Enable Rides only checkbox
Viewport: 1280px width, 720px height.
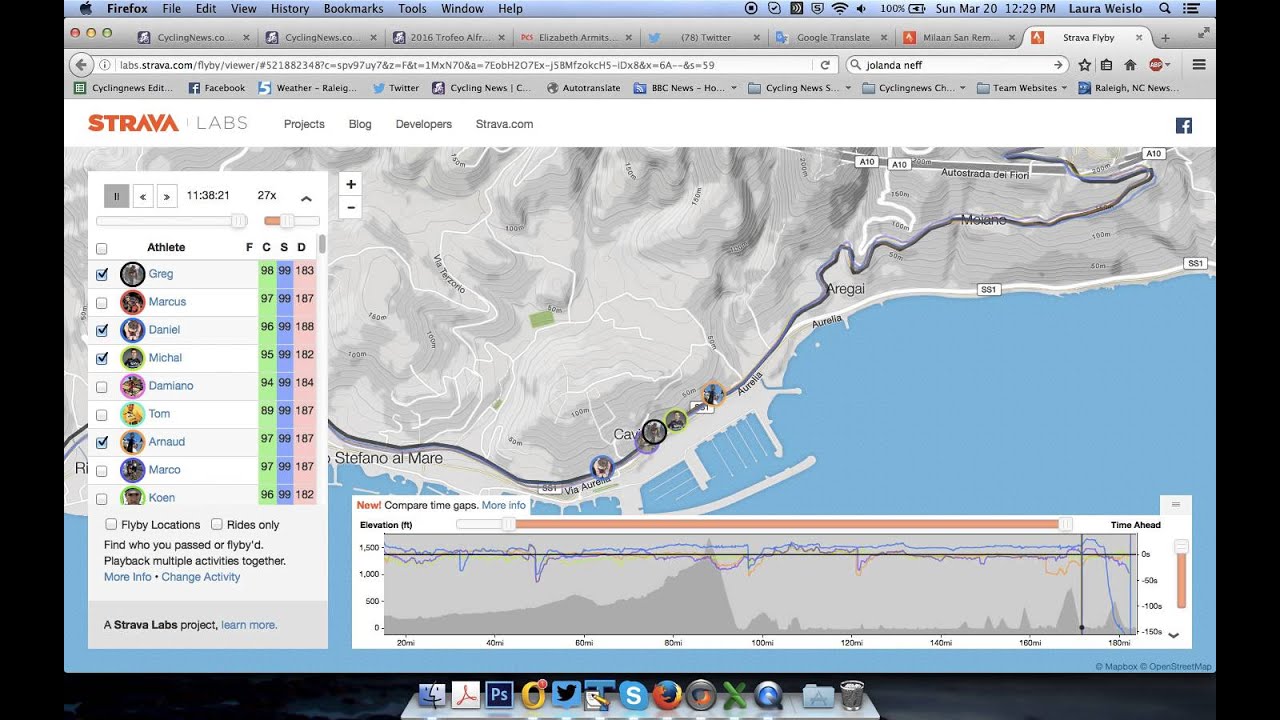click(217, 524)
